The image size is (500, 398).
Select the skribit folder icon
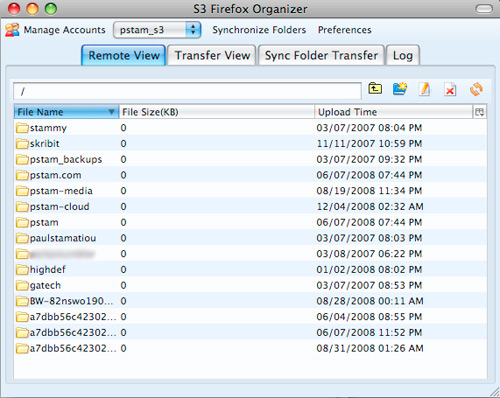pos(22,144)
